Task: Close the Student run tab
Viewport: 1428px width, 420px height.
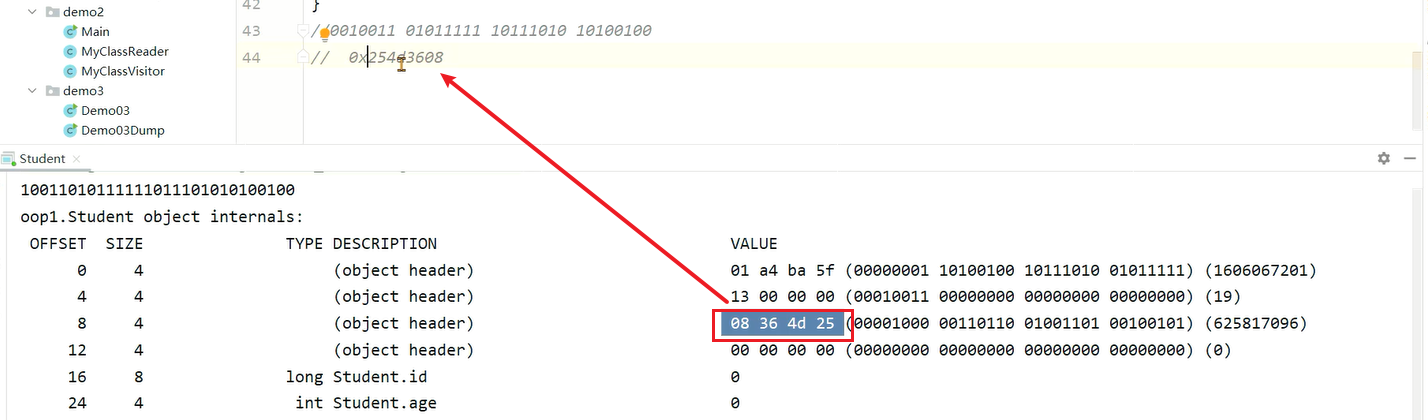Action: 77,158
